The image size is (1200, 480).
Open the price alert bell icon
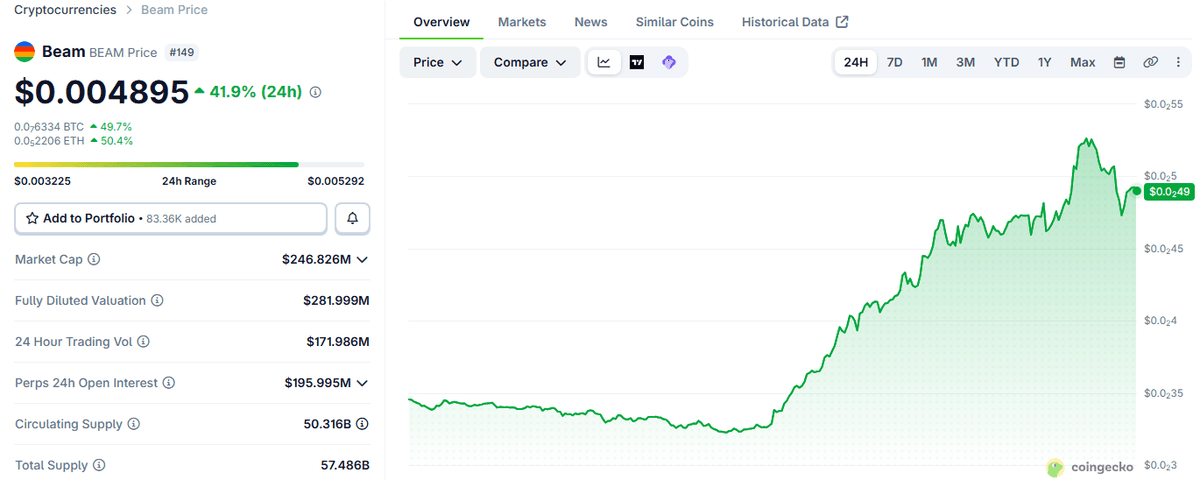353,218
